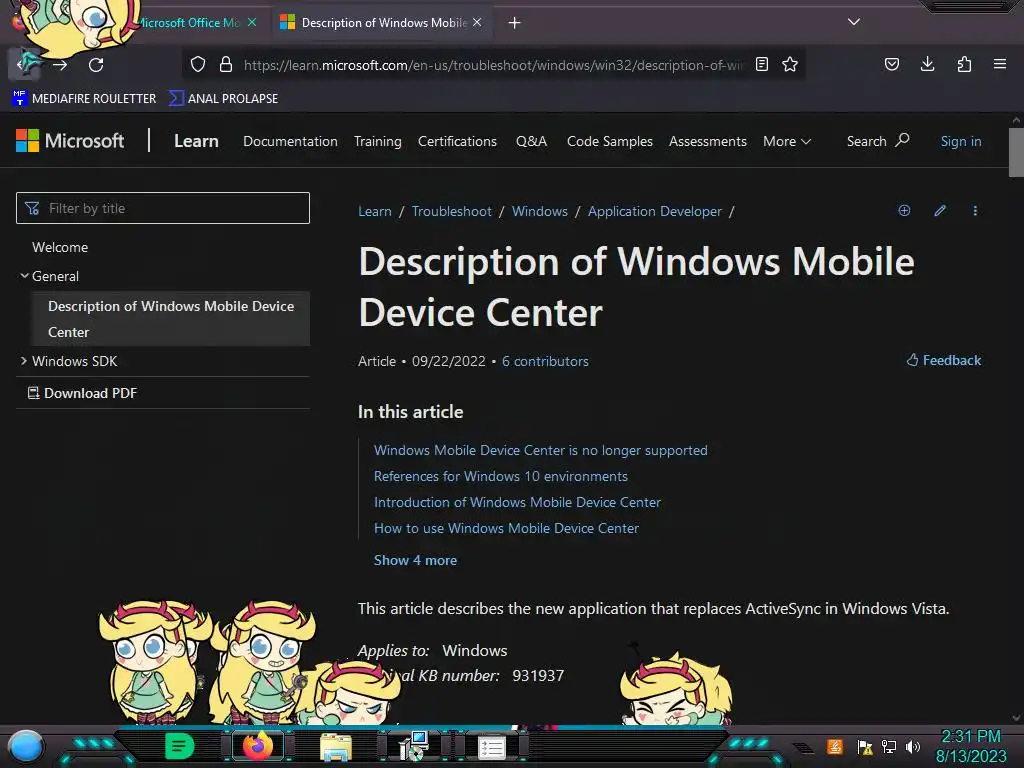The image size is (1024, 768).
Task: Click the Microsoft logo
Action: (x=70, y=140)
